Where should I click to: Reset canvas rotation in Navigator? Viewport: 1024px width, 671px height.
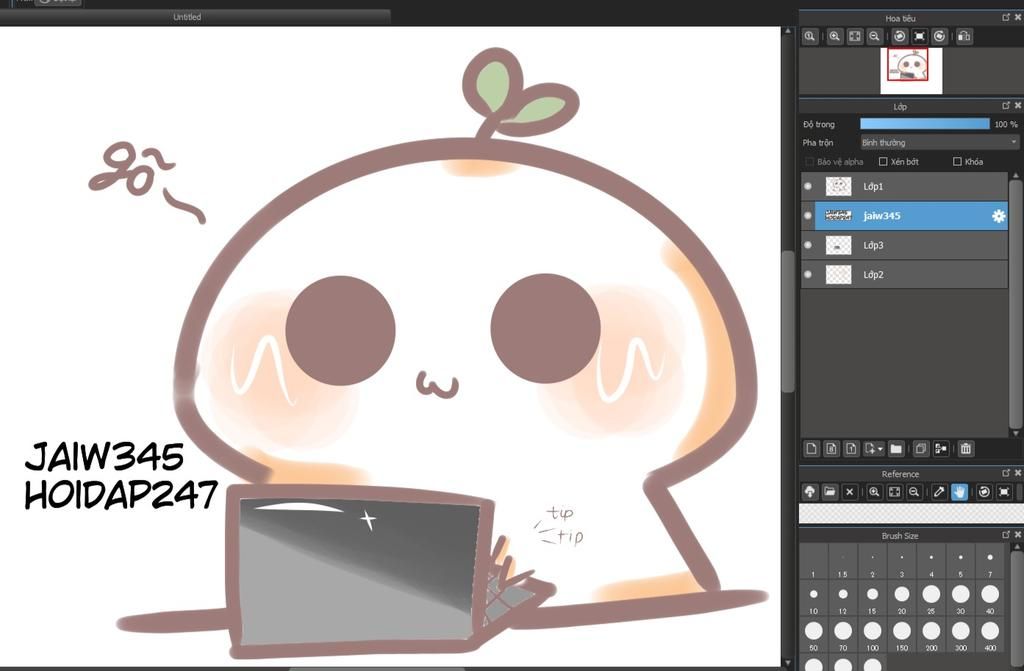click(920, 37)
